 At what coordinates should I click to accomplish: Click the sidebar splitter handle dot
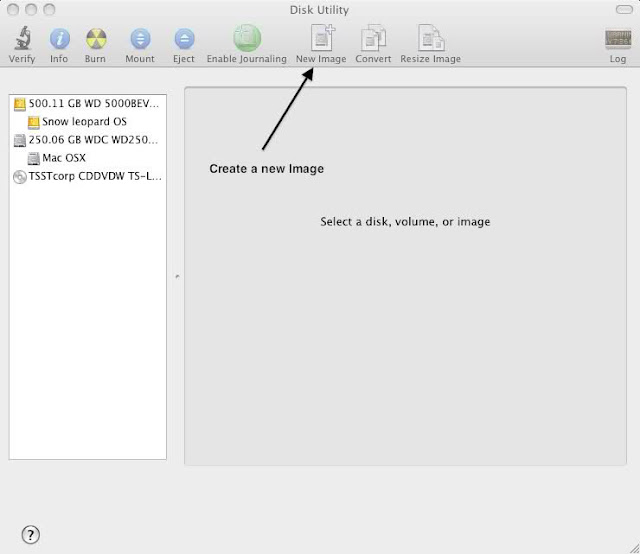[x=177, y=276]
